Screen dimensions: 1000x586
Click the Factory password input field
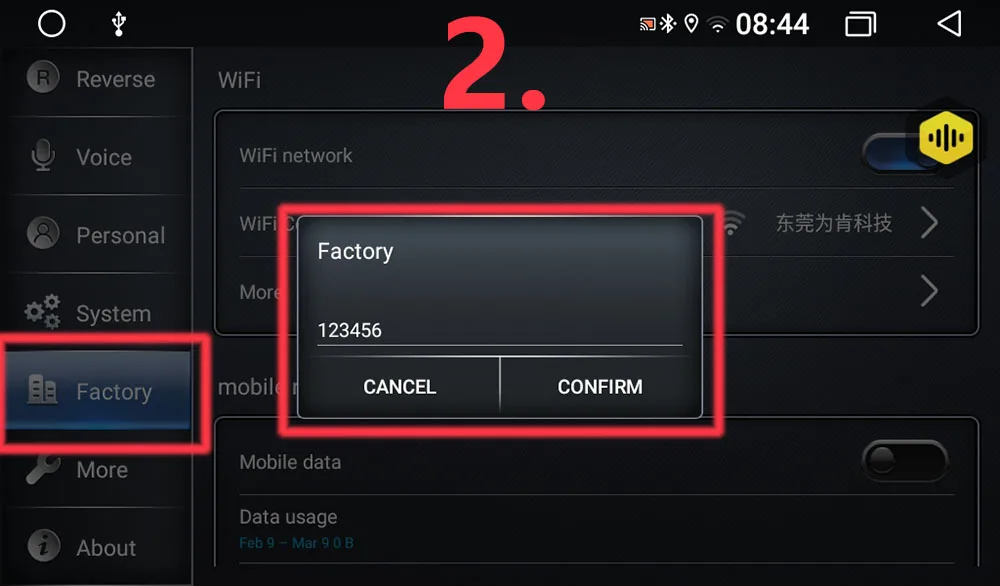coord(499,330)
